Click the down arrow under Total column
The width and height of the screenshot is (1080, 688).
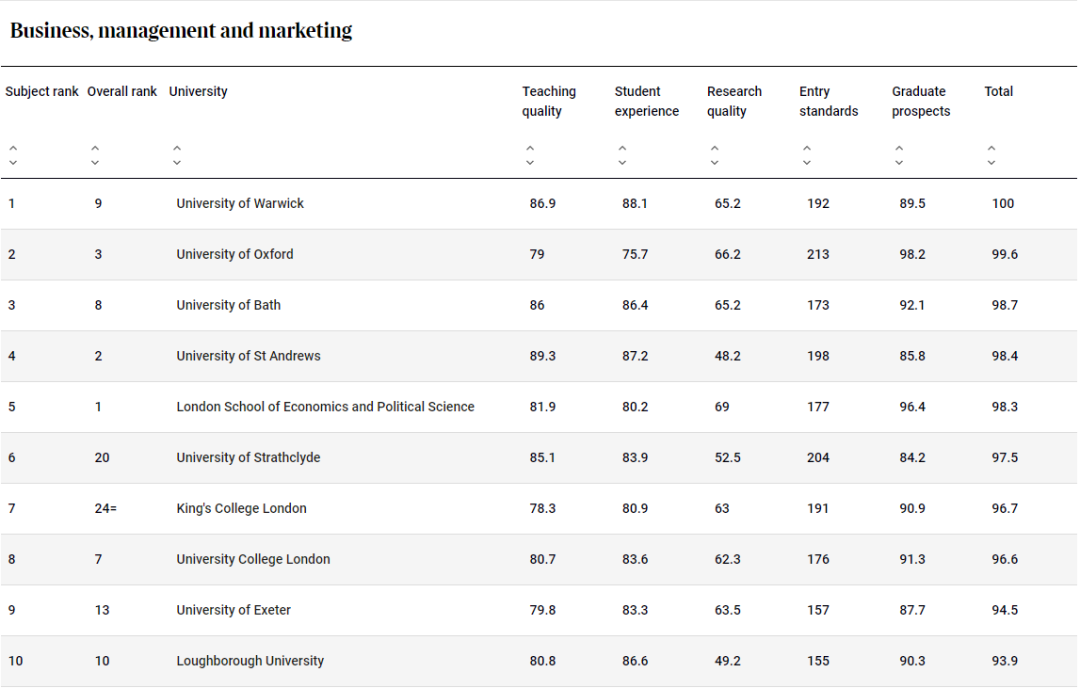tap(992, 162)
